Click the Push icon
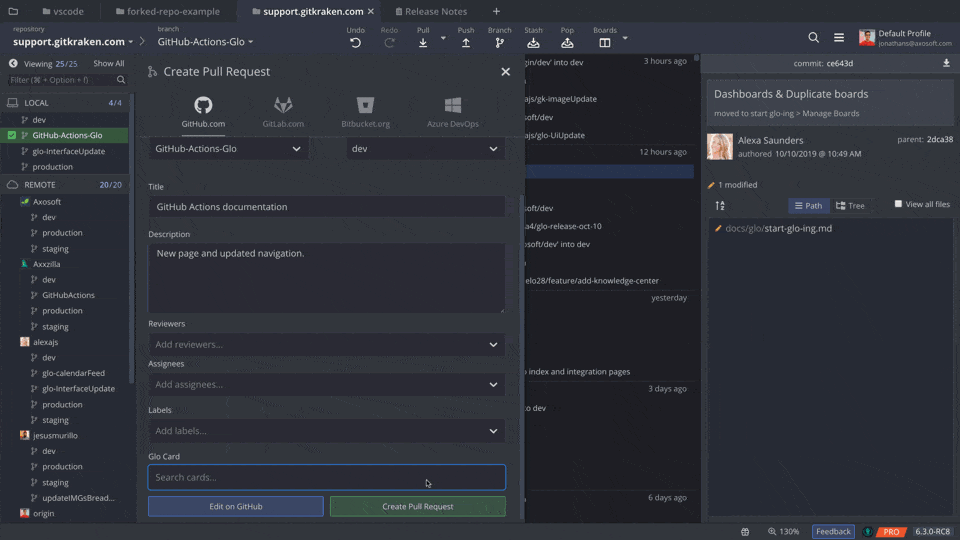This screenshot has height=540, width=960. [x=466, y=43]
